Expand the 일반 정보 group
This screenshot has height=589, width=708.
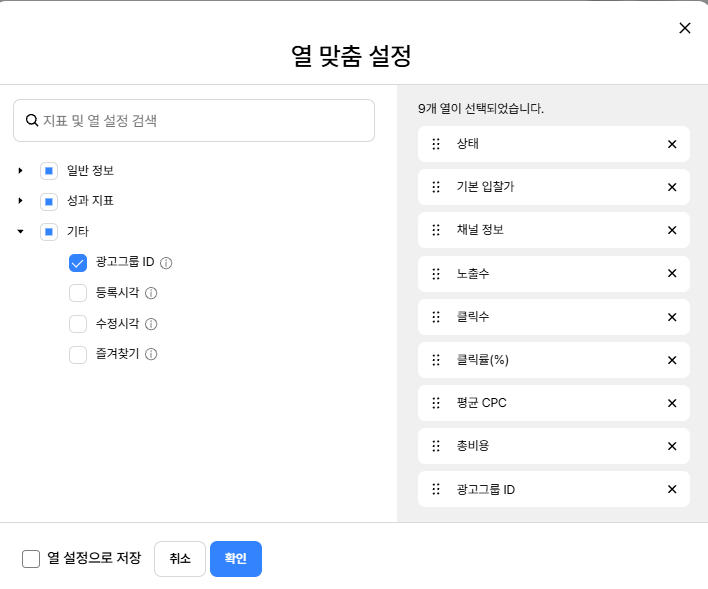point(20,171)
